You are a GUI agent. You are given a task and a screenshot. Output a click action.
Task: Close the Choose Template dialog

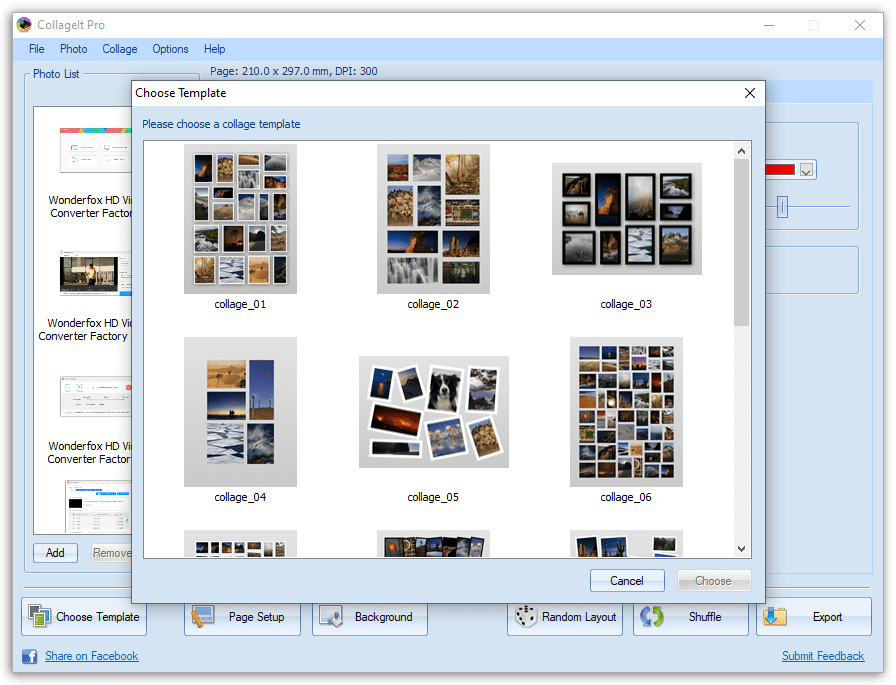point(750,93)
